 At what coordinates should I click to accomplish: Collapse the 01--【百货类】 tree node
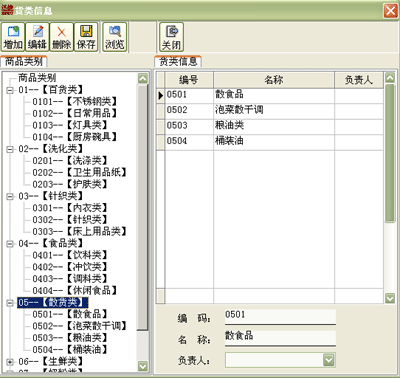click(10, 90)
